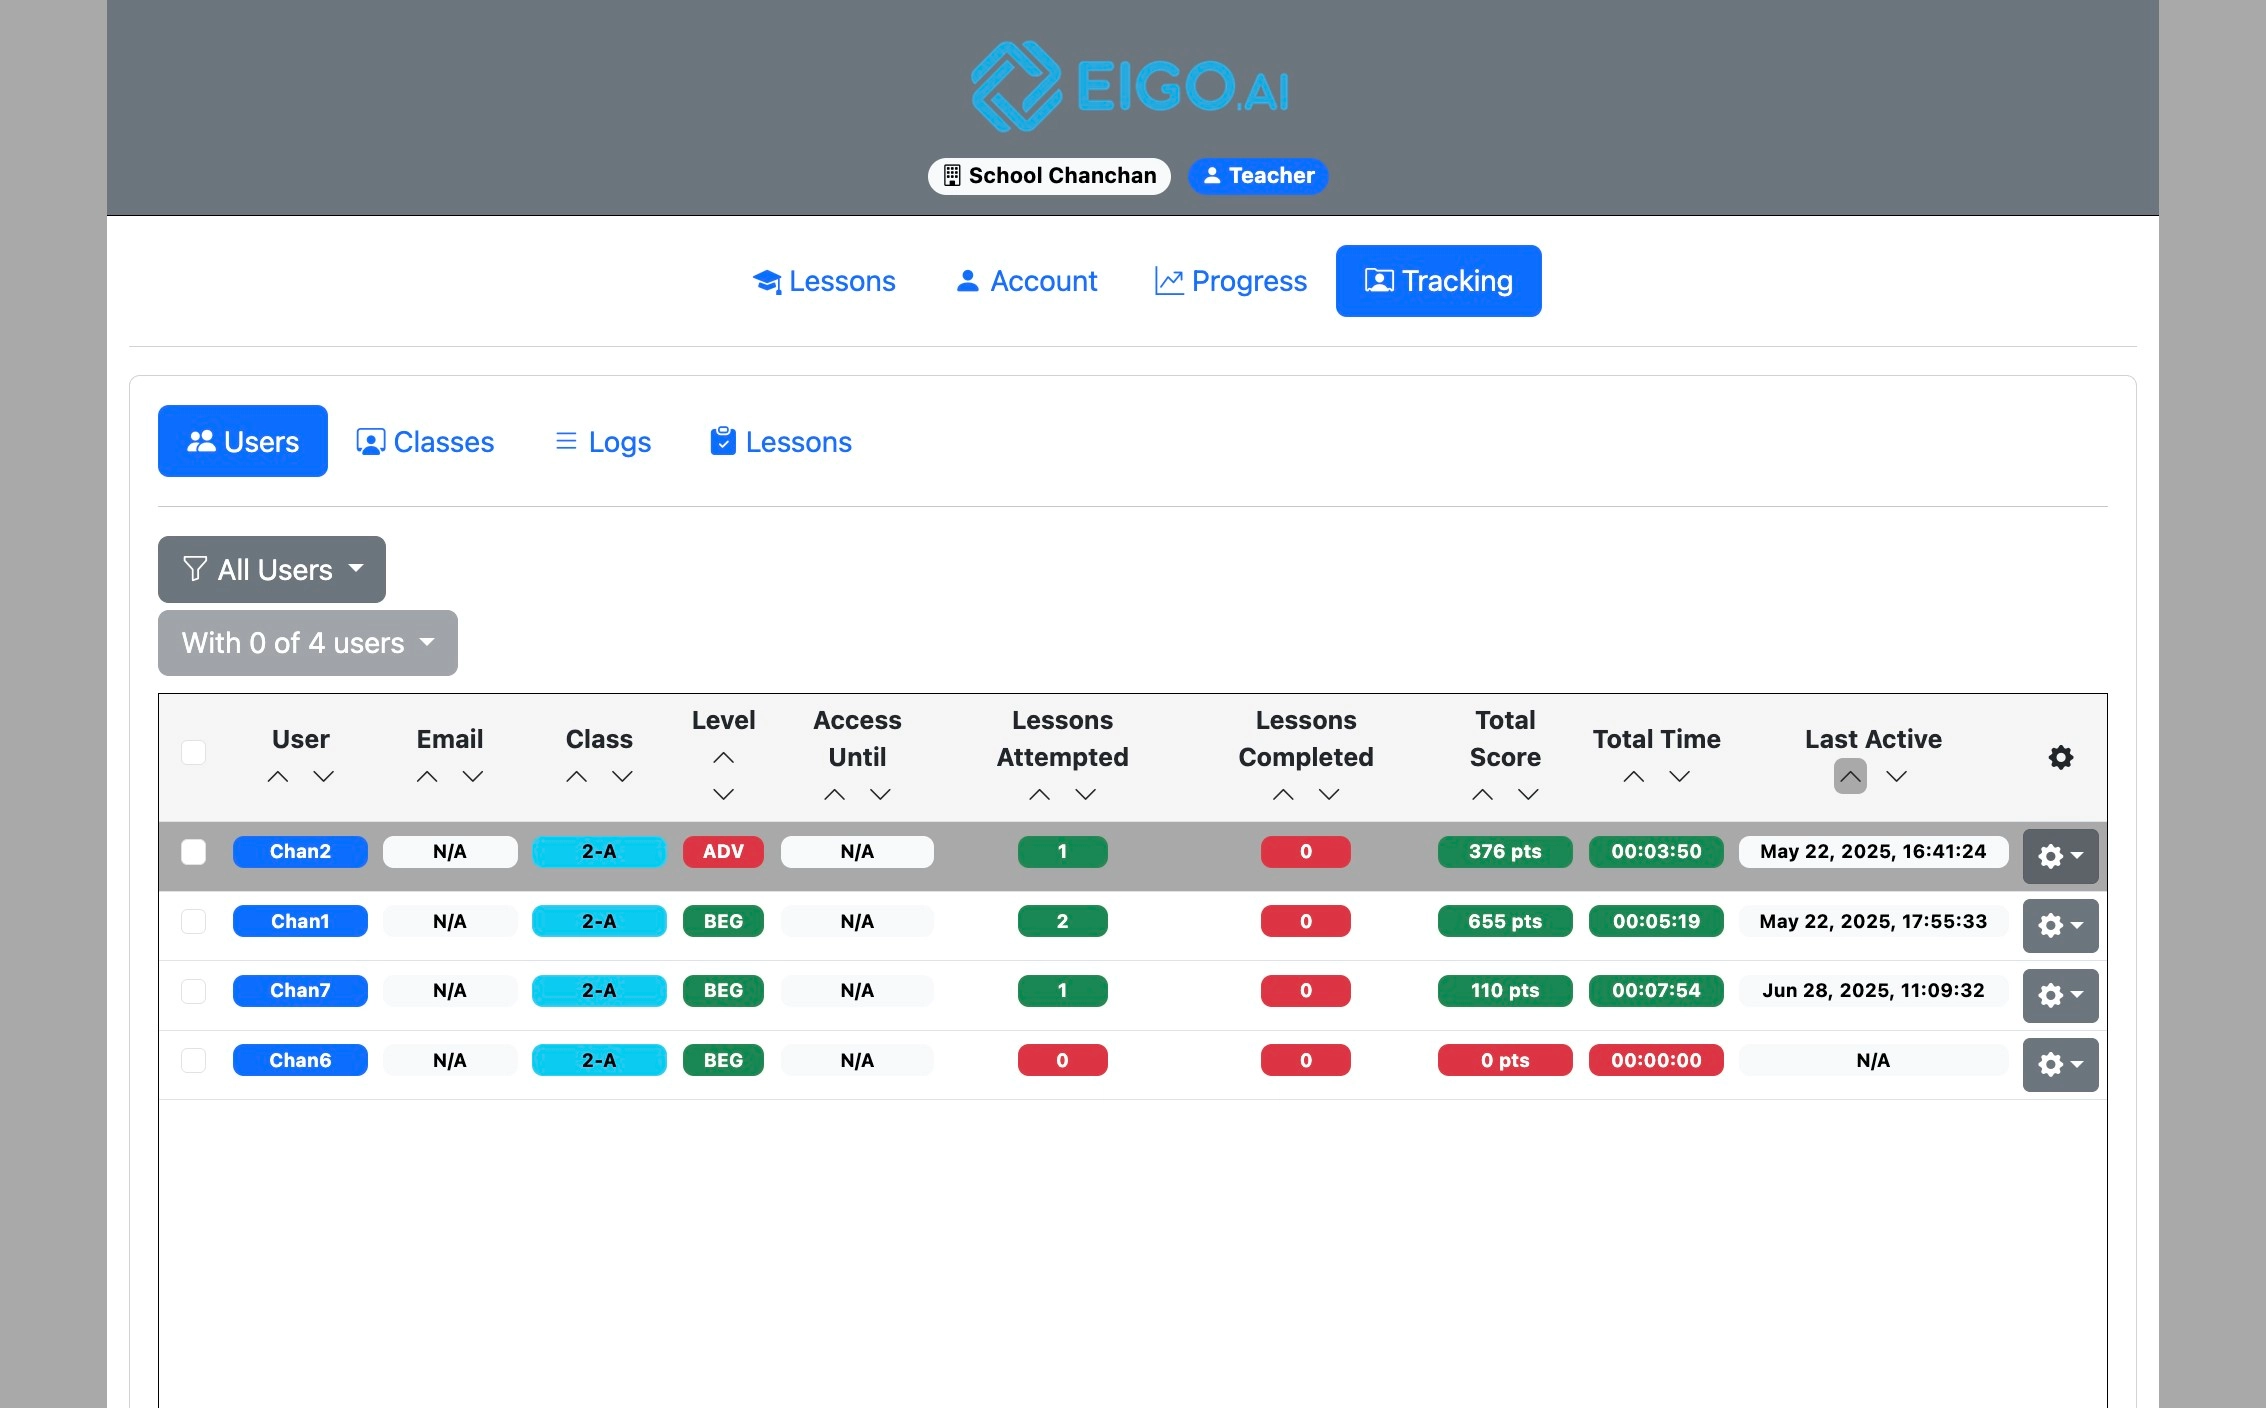Screen dimensions: 2266x1408
Task: Click Chan7's total time 00:07:54
Action: [1656, 991]
